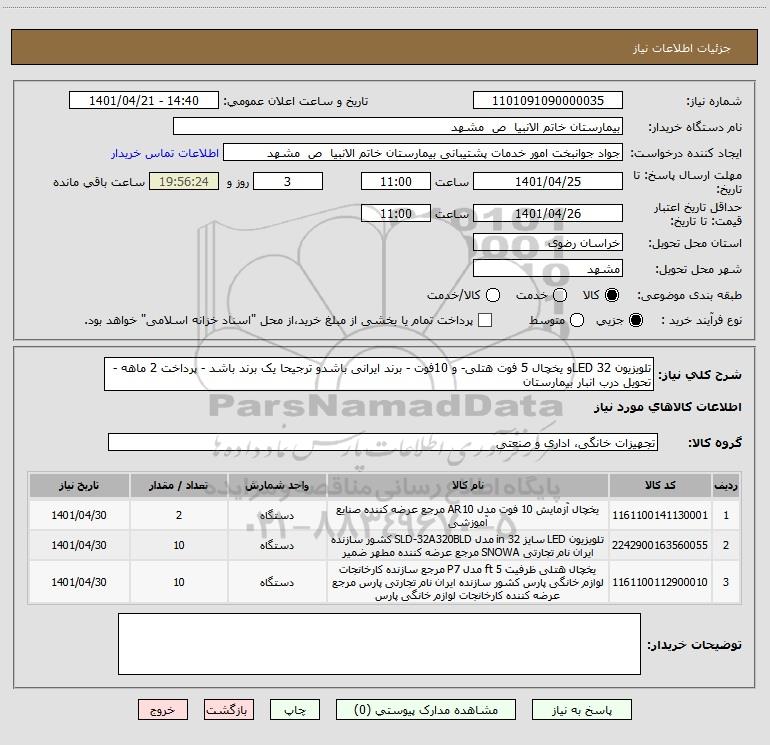Click the empty توضیحات خریدار text area
The height and width of the screenshot is (745, 770).
(x=379, y=644)
